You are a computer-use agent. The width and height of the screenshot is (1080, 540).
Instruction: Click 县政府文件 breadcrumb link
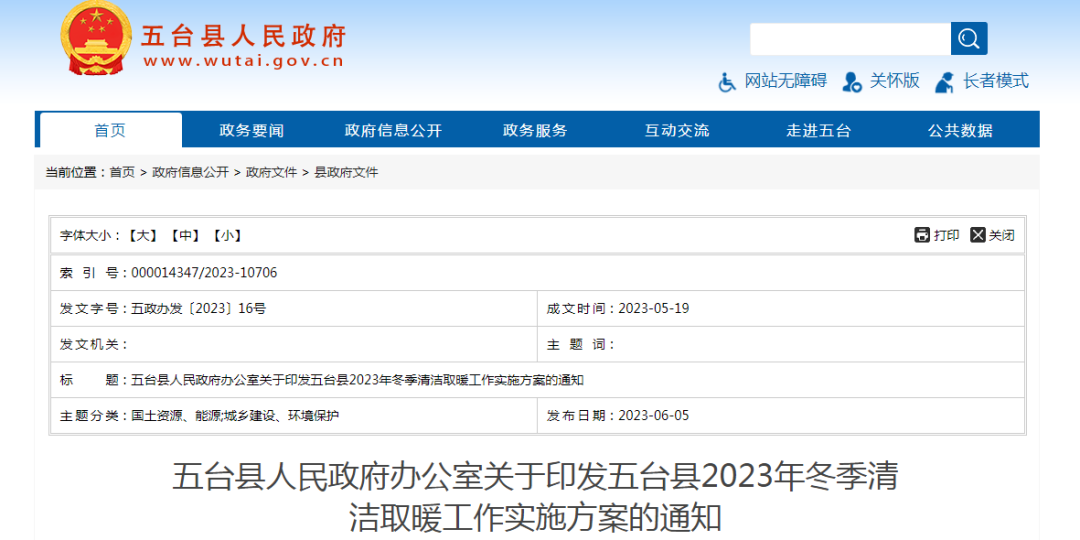pos(347,172)
